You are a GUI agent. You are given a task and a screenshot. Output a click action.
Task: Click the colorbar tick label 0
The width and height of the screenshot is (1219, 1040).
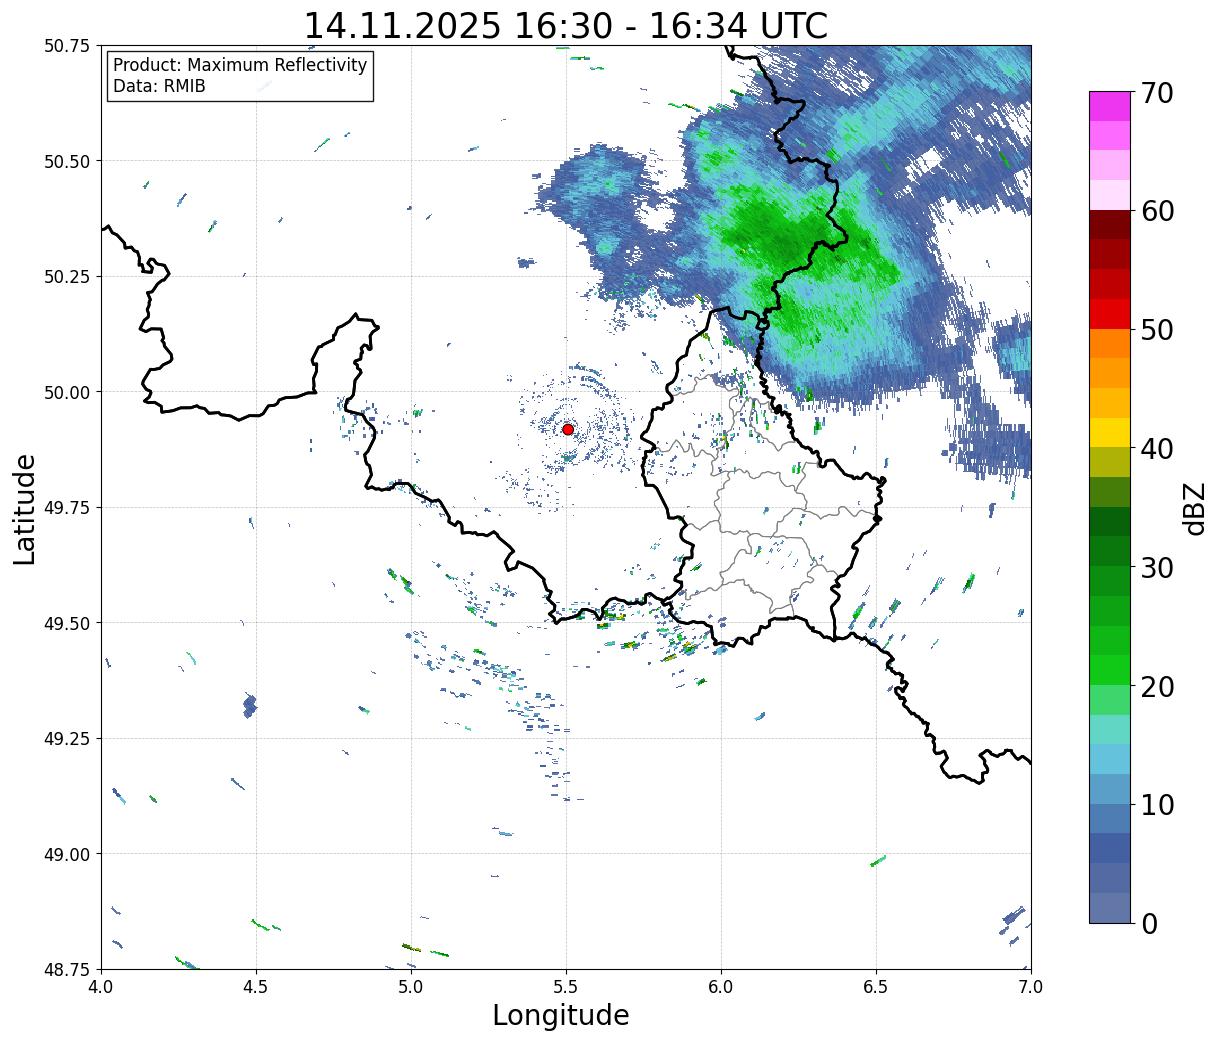click(x=1149, y=924)
